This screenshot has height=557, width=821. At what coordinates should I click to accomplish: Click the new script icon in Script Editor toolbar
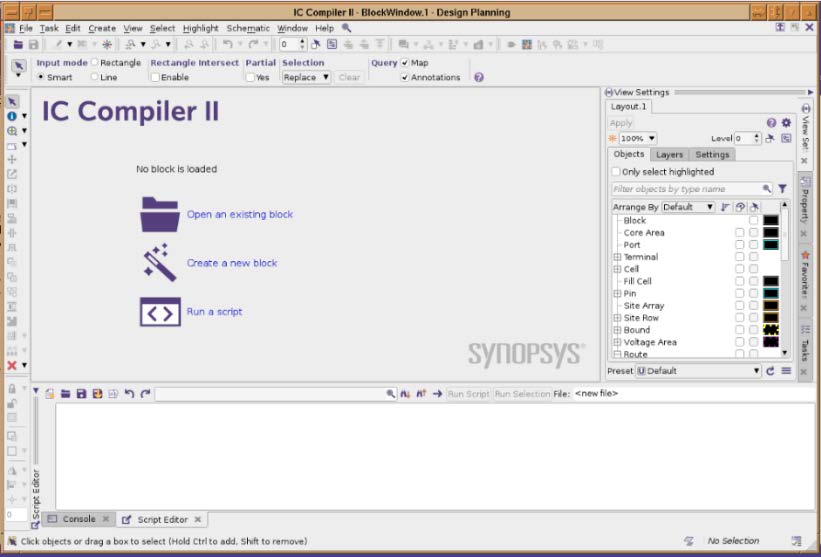coord(50,394)
